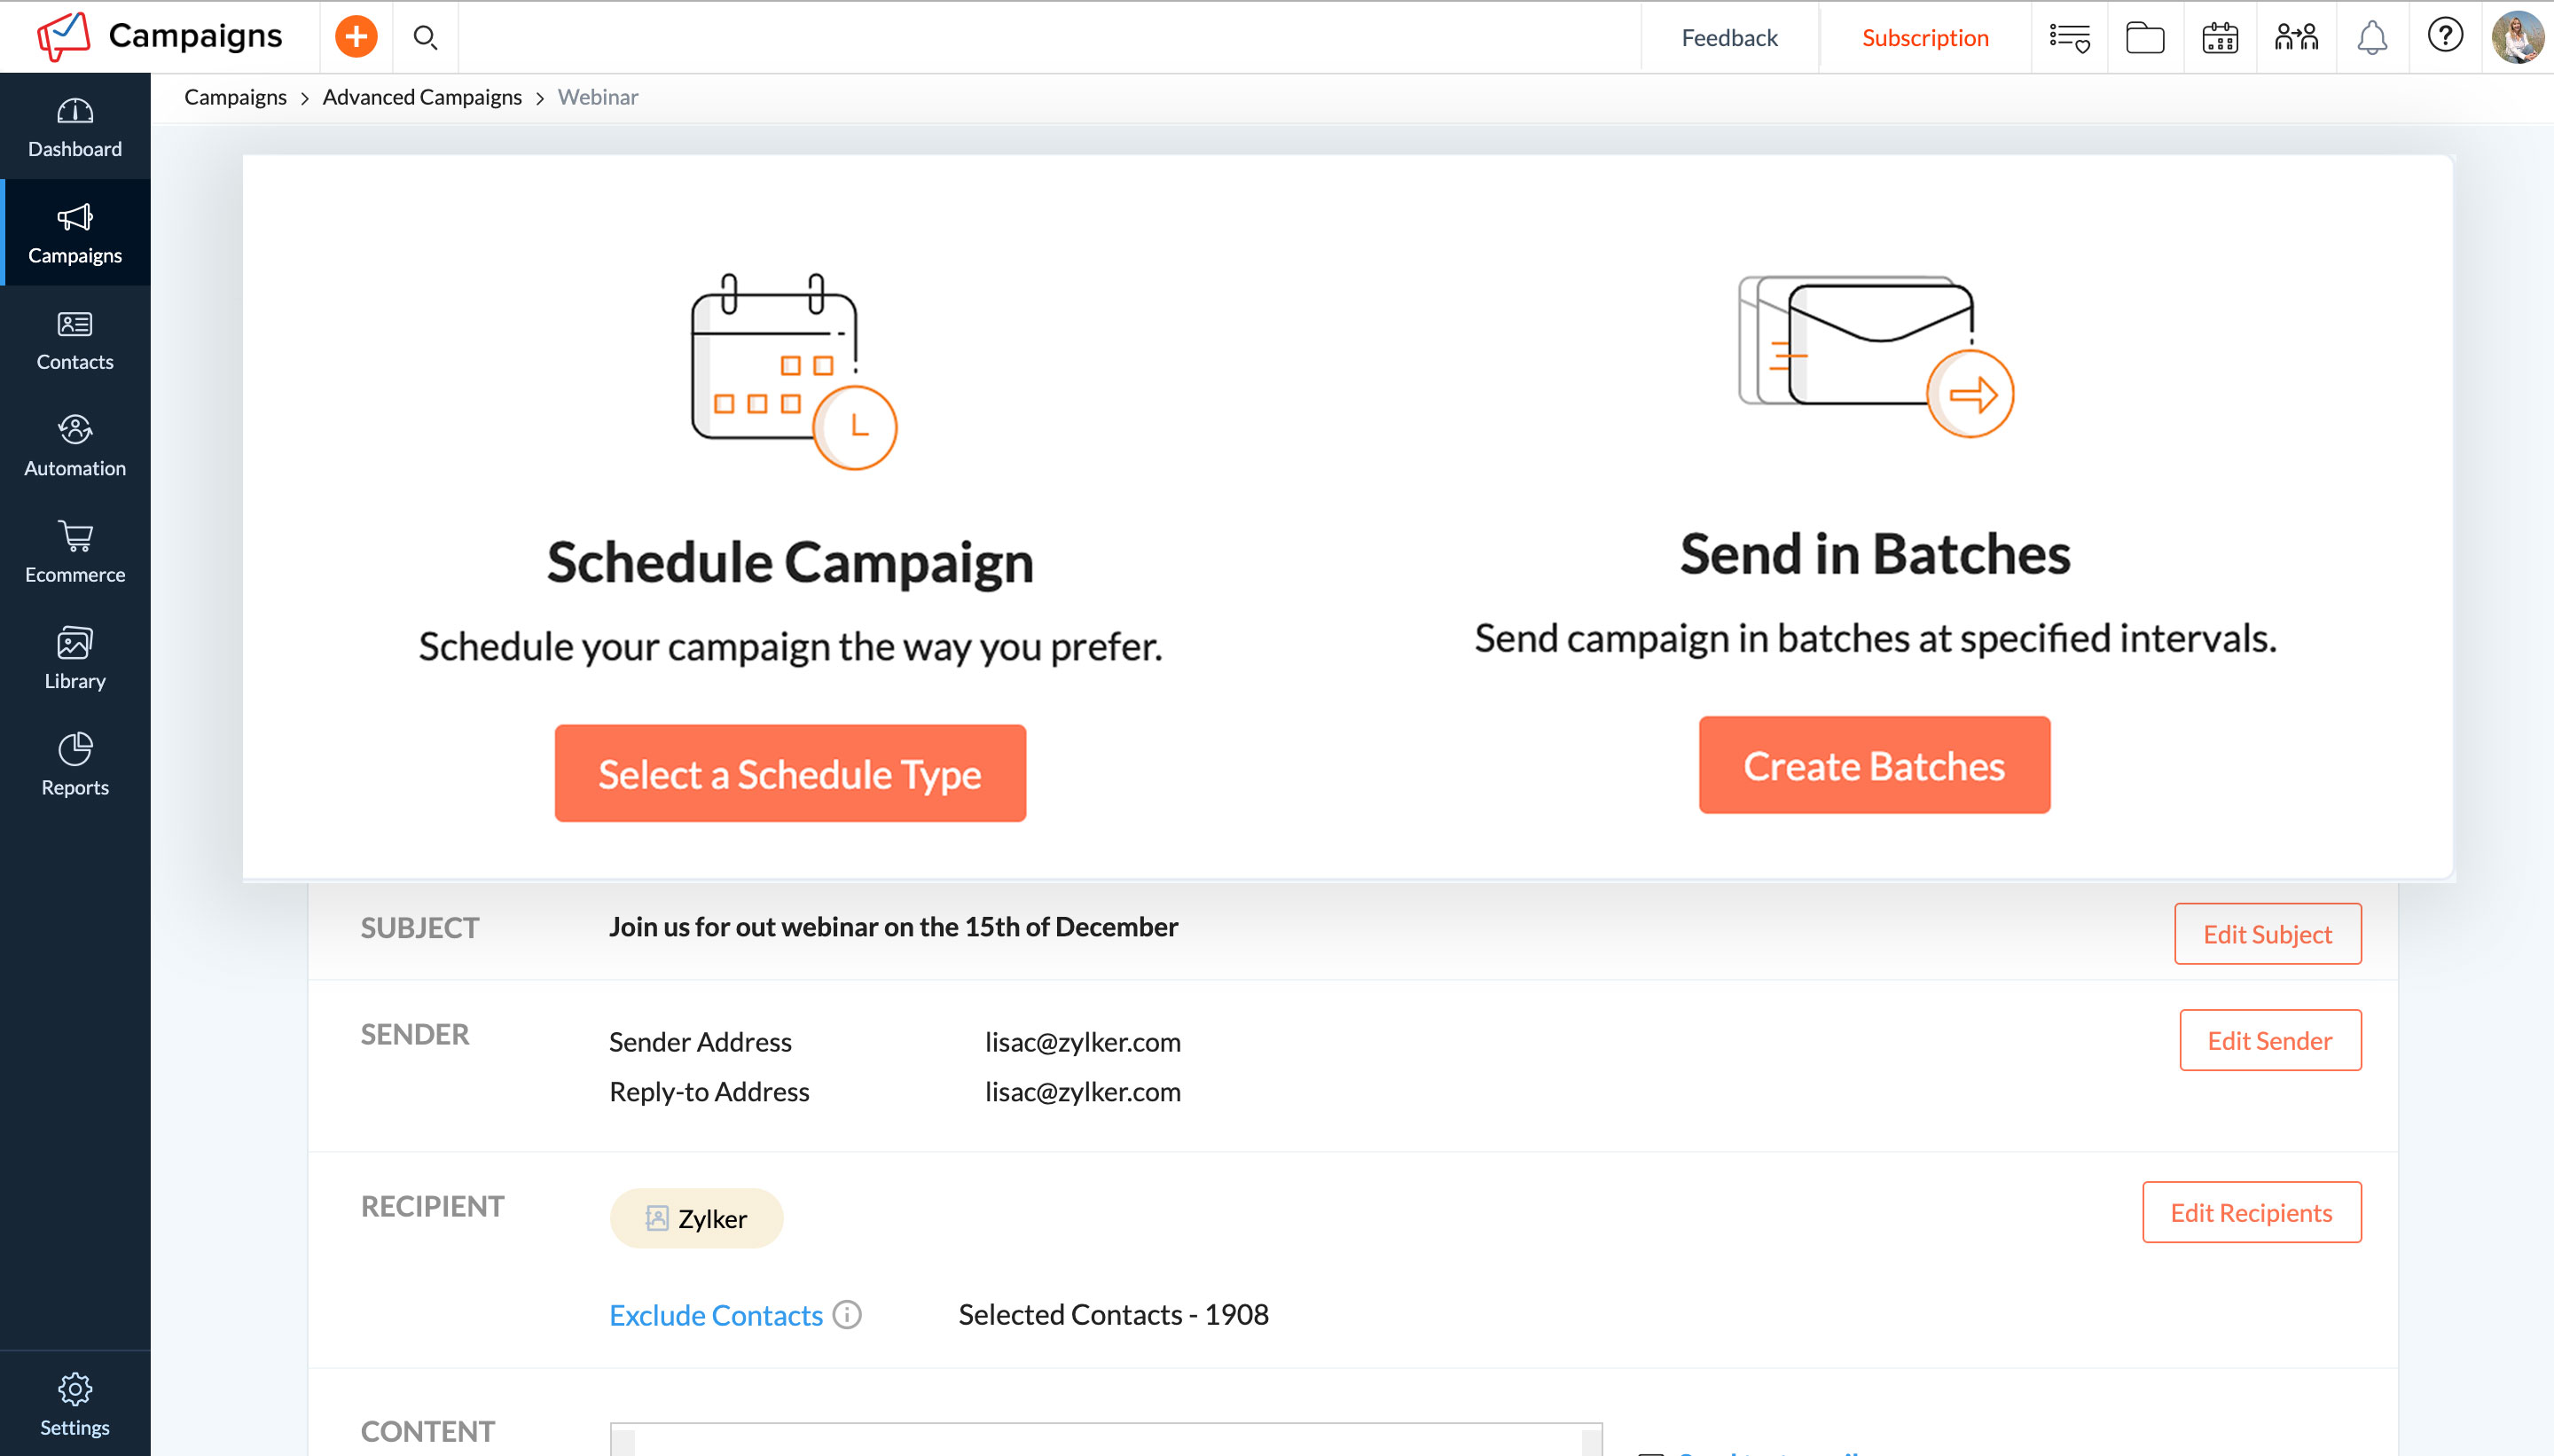2554x1456 pixels.
Task: Open the Reports section in sidebar
Action: point(75,765)
